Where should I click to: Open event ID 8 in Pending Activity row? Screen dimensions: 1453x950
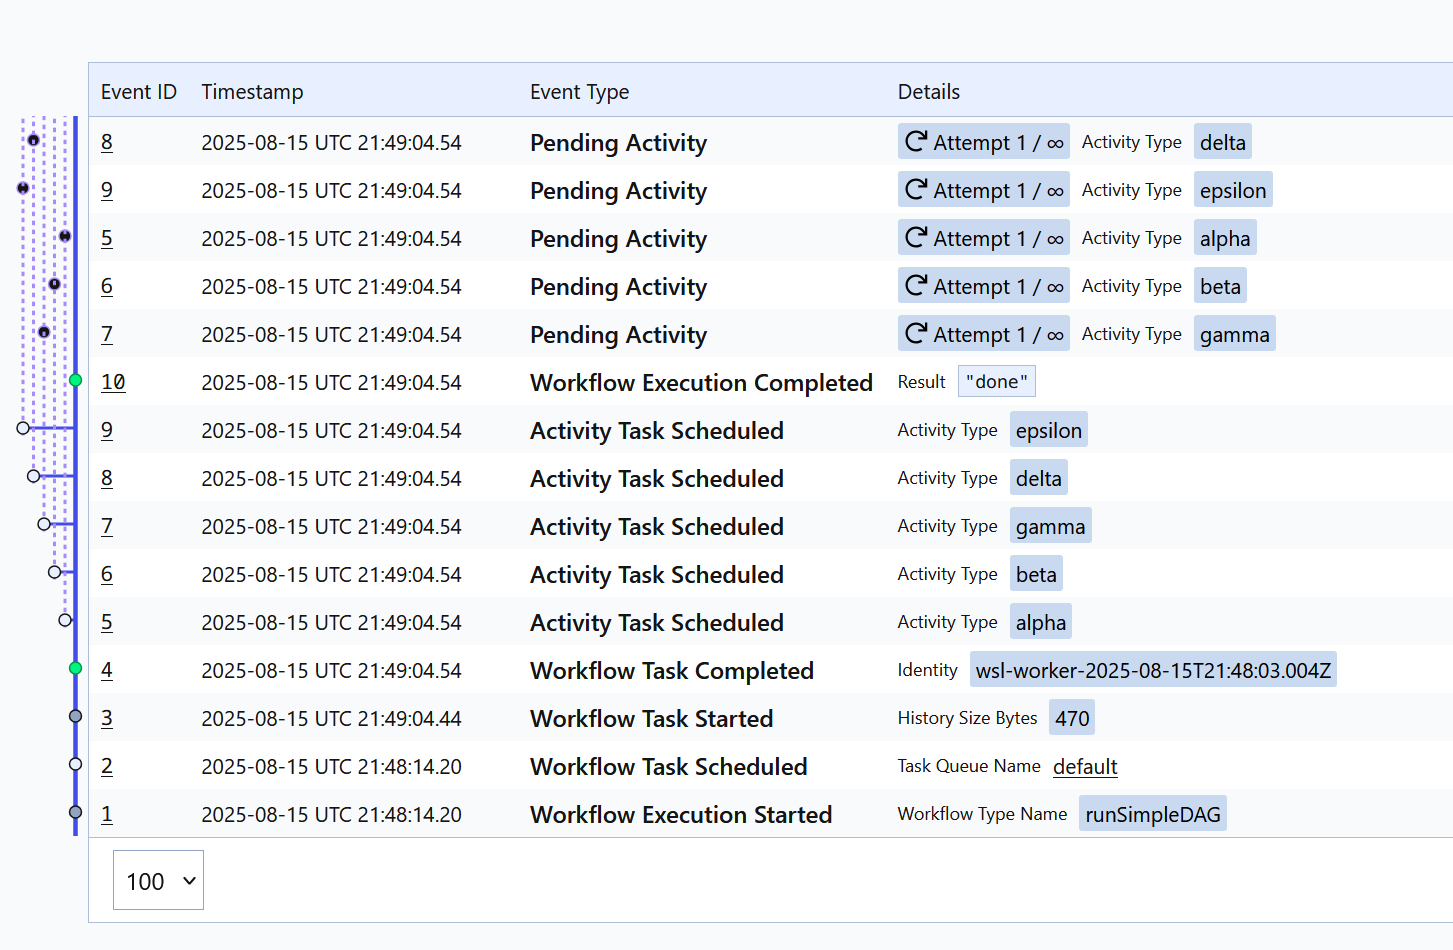click(x=107, y=142)
